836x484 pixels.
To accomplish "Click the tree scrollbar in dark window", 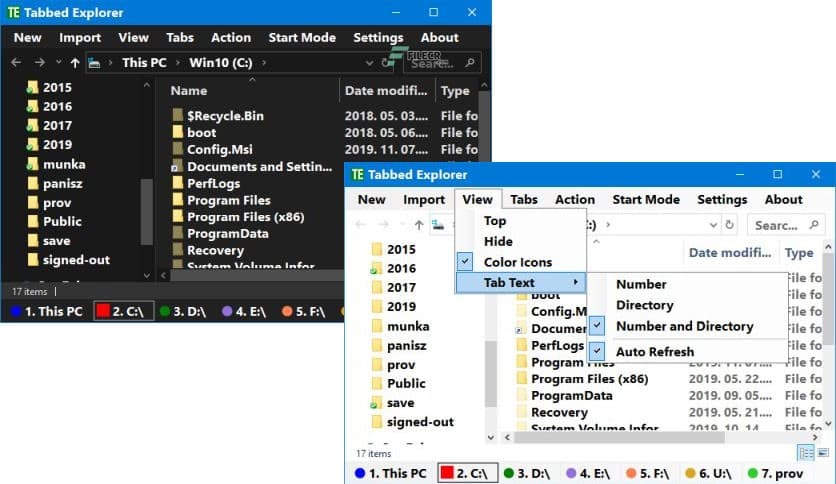I will (x=147, y=211).
